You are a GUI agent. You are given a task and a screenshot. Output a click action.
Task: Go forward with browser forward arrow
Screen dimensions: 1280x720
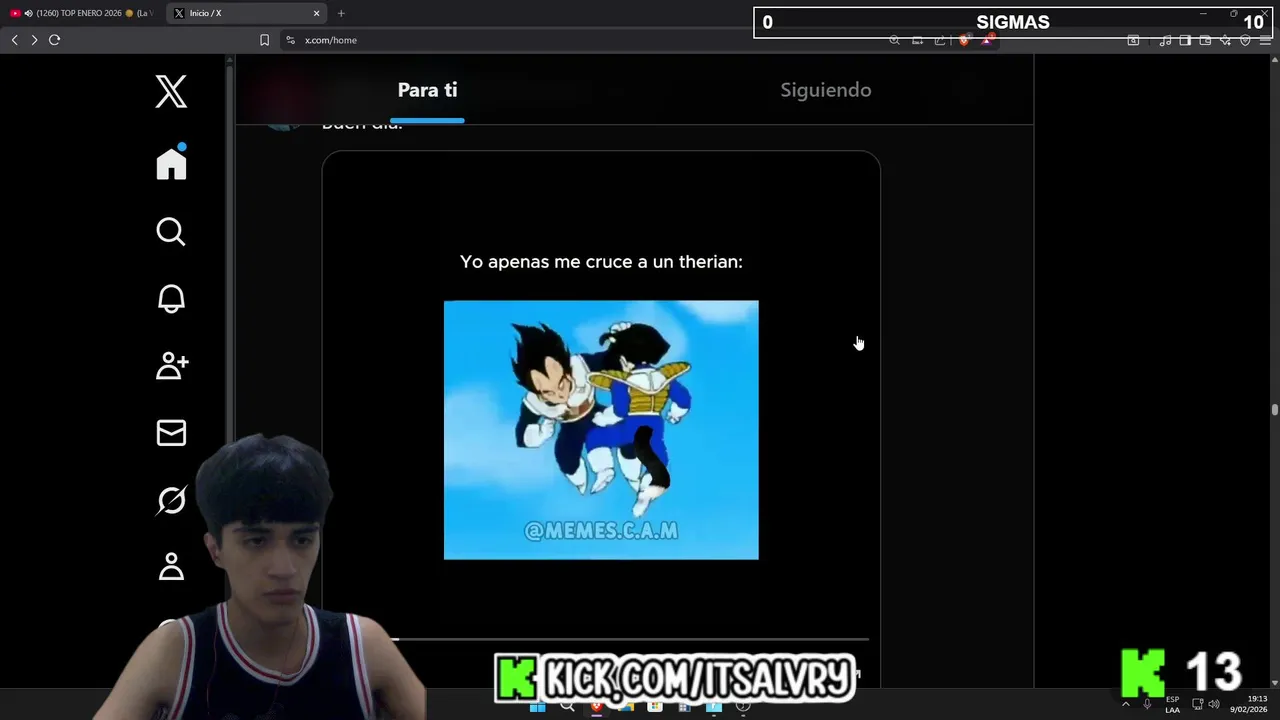coord(34,40)
